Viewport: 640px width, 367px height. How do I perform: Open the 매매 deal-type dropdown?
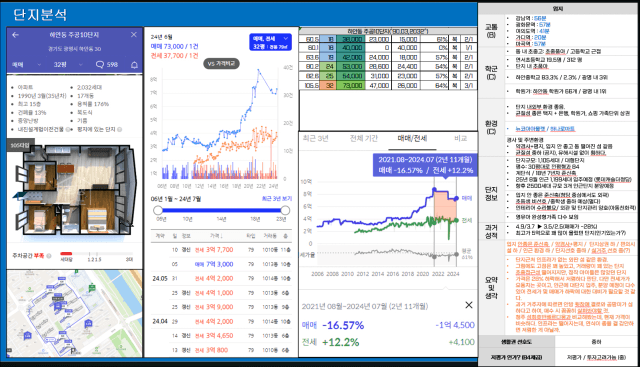27,65
